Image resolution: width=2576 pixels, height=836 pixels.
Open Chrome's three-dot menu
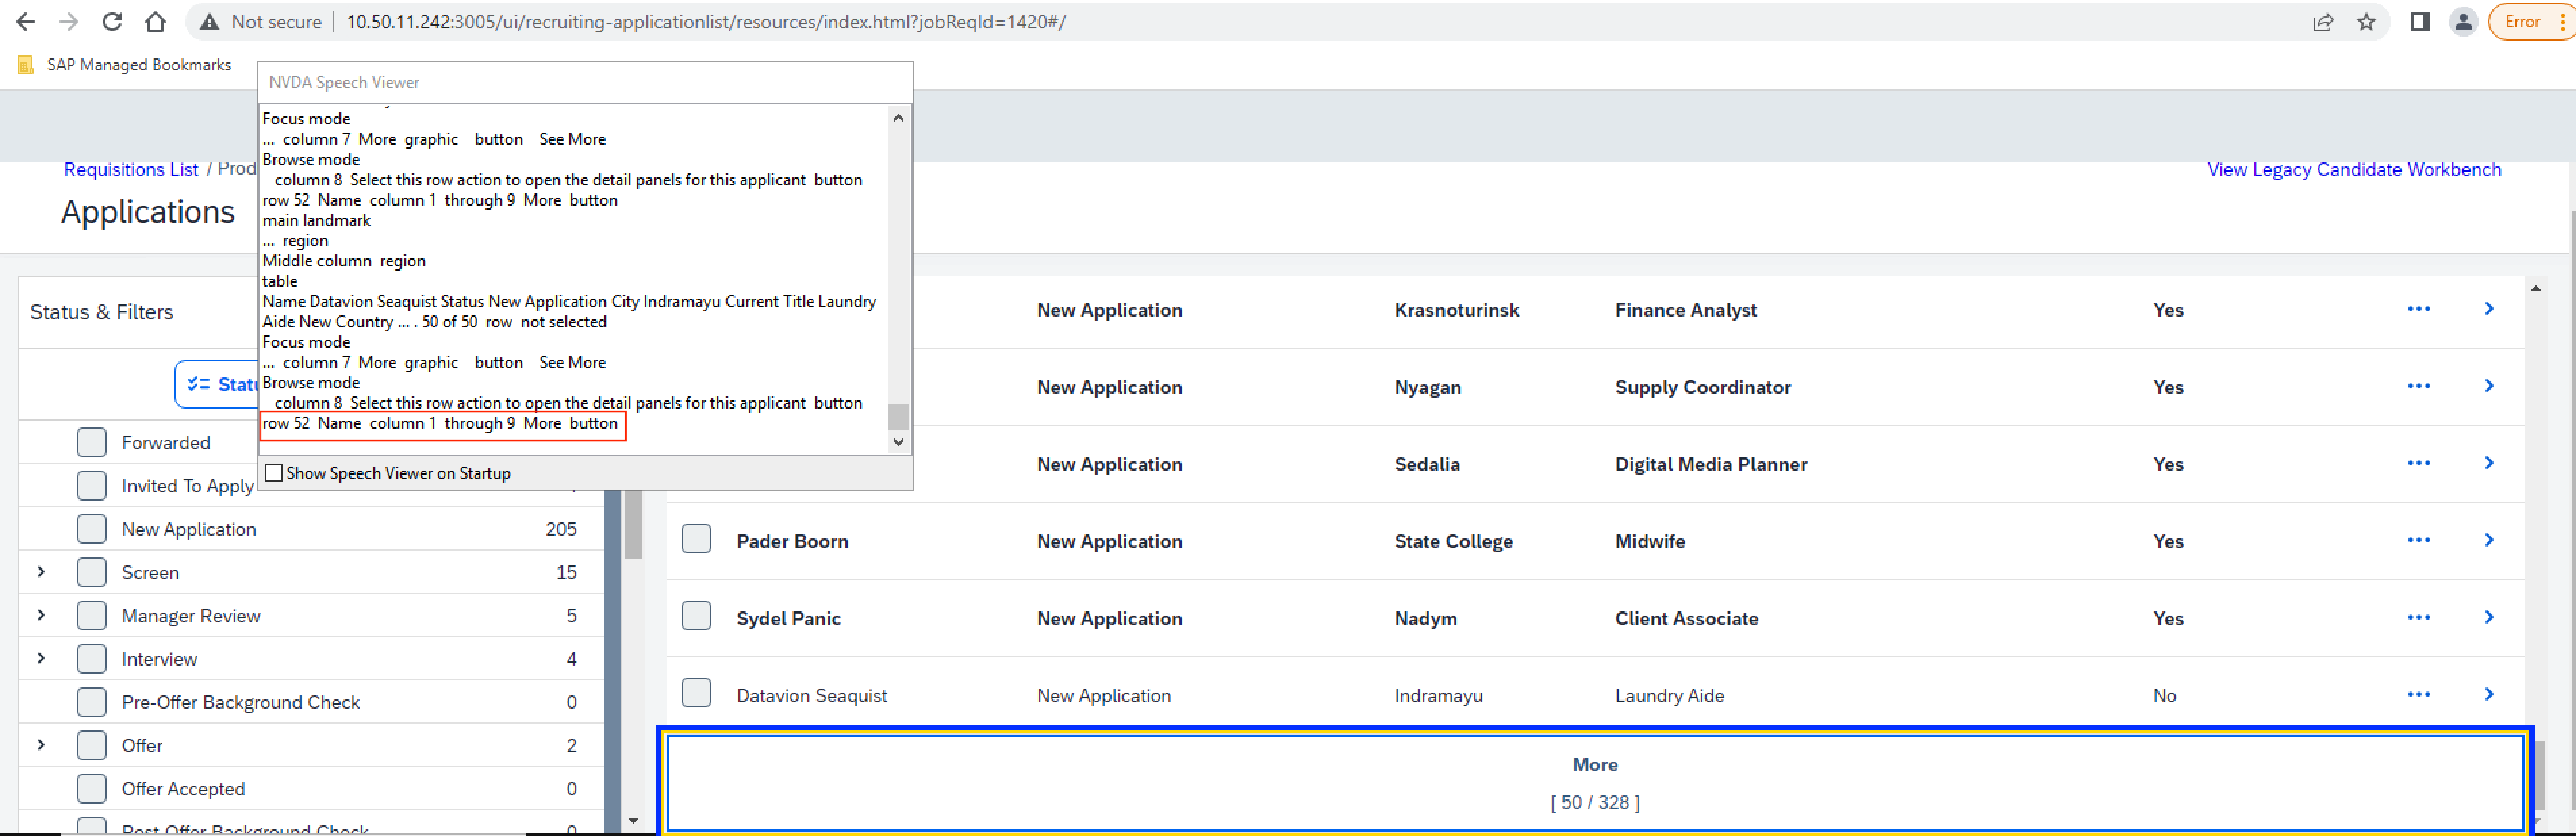(x=2562, y=21)
